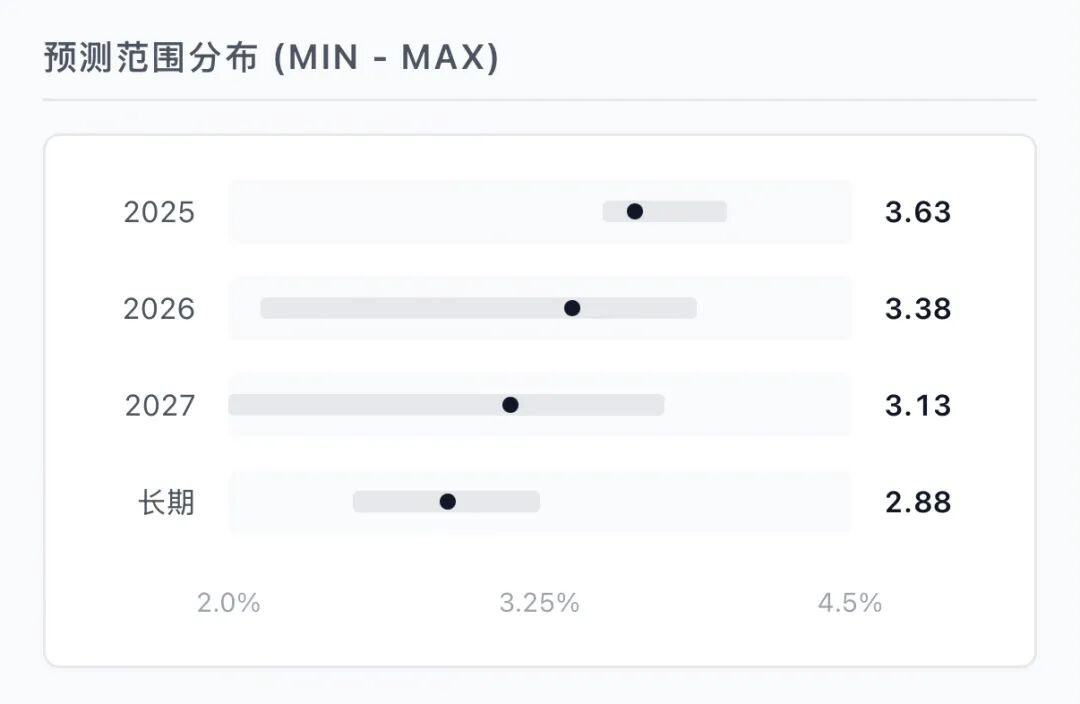
Task: Click the 2.0% axis label
Action: click(x=228, y=603)
